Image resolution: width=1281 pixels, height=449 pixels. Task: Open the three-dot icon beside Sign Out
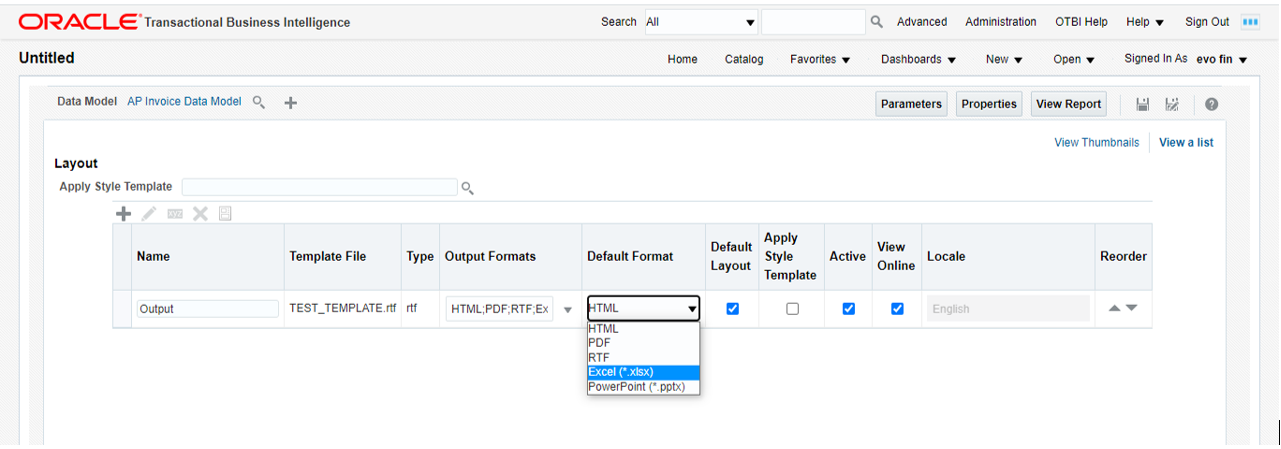pyautogui.click(x=1250, y=22)
